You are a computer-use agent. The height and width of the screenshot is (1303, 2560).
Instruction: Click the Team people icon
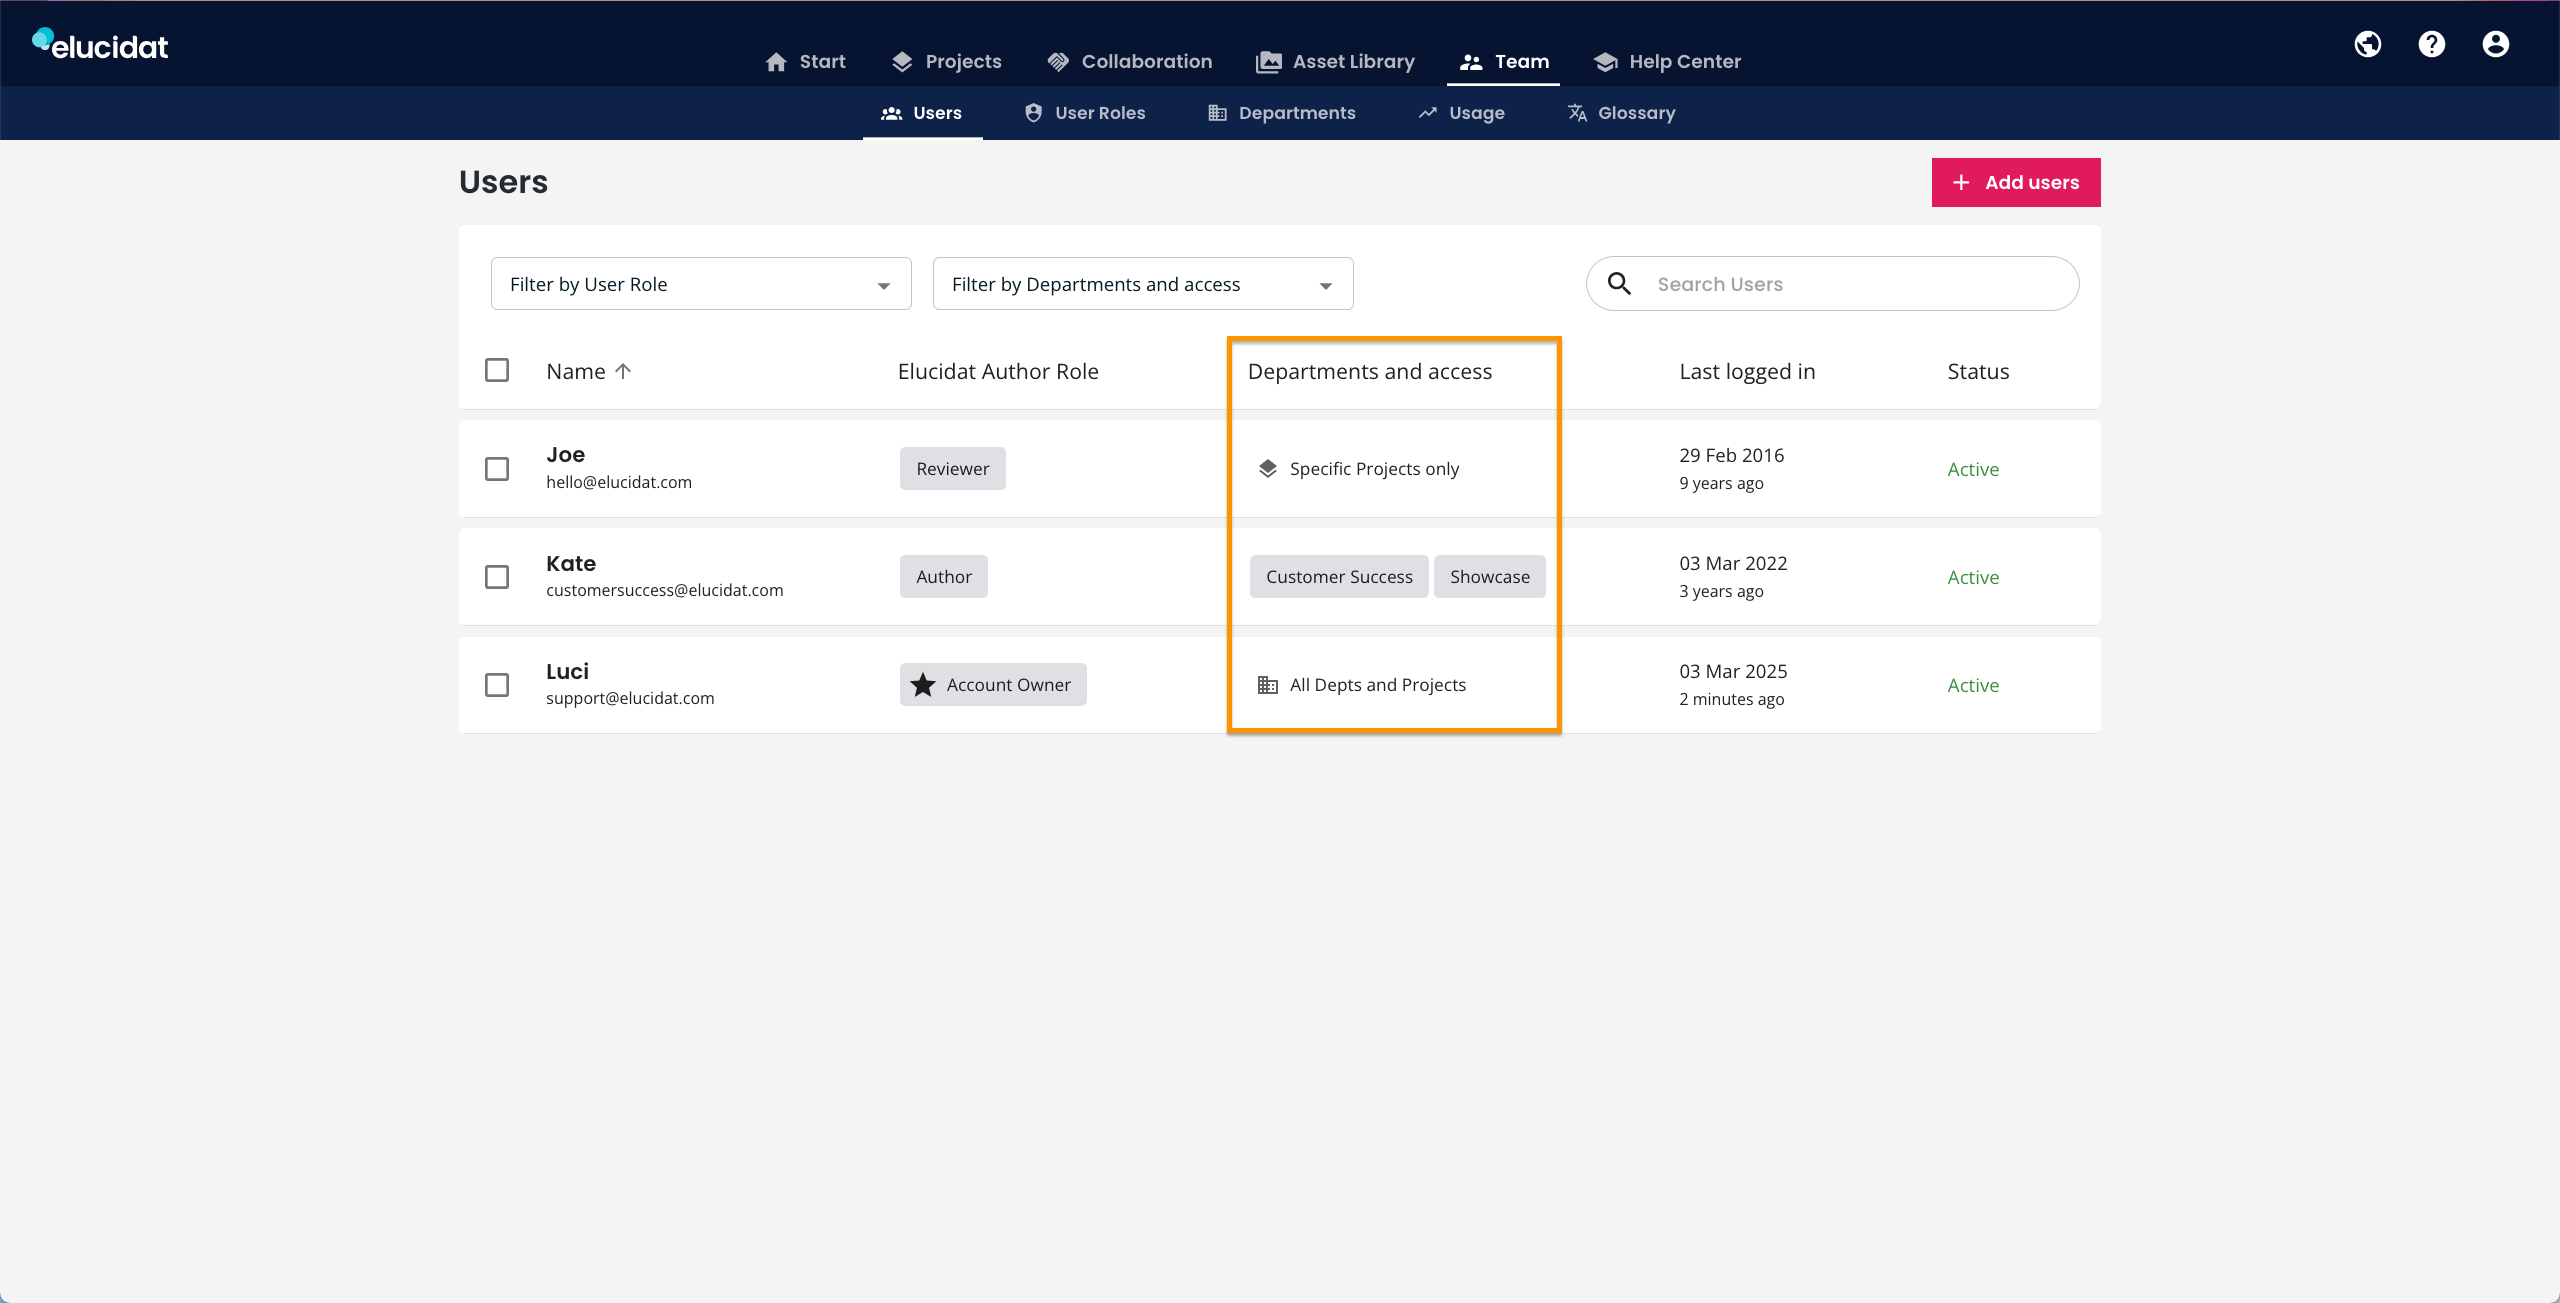pos(1470,62)
